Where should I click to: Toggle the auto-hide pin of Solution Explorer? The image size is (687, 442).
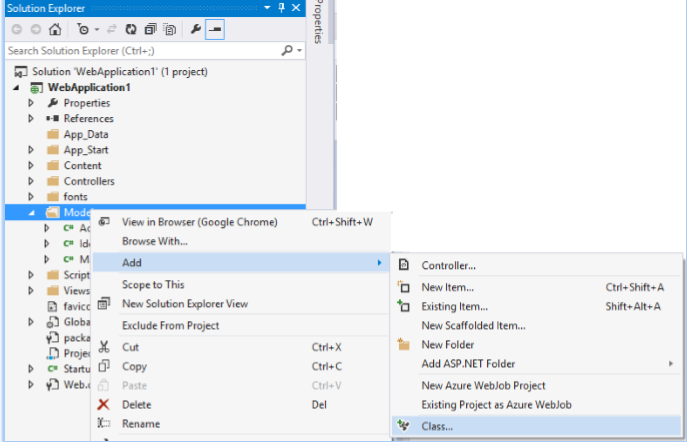[x=281, y=8]
